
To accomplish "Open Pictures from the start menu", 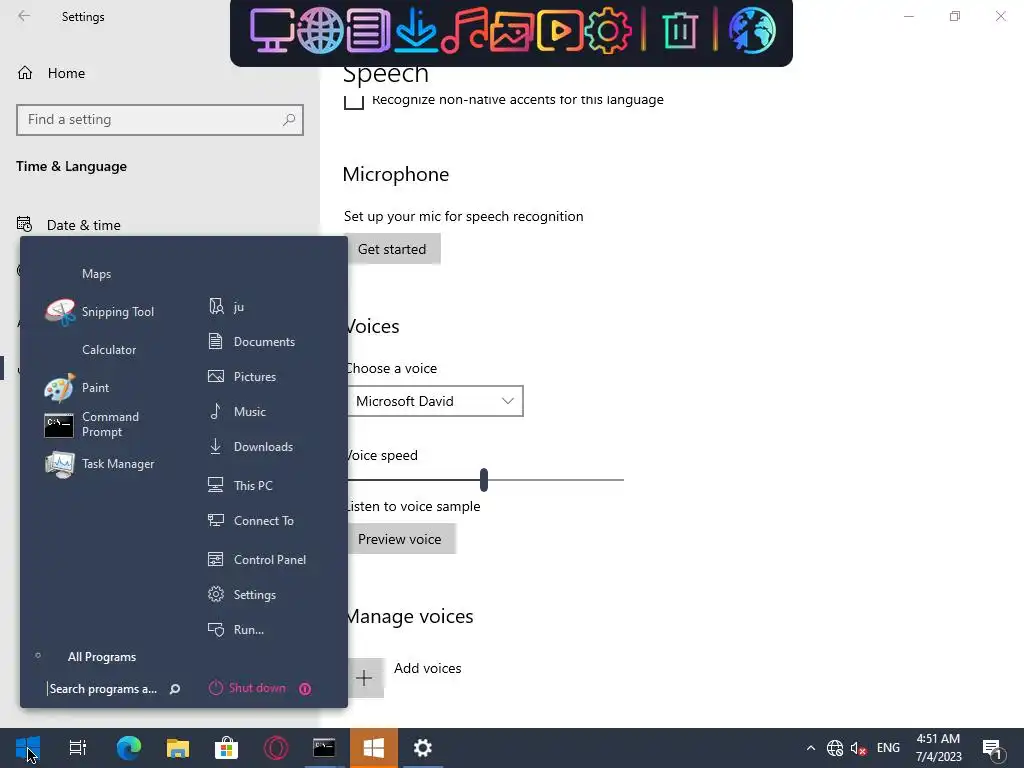I will (x=242, y=377).
